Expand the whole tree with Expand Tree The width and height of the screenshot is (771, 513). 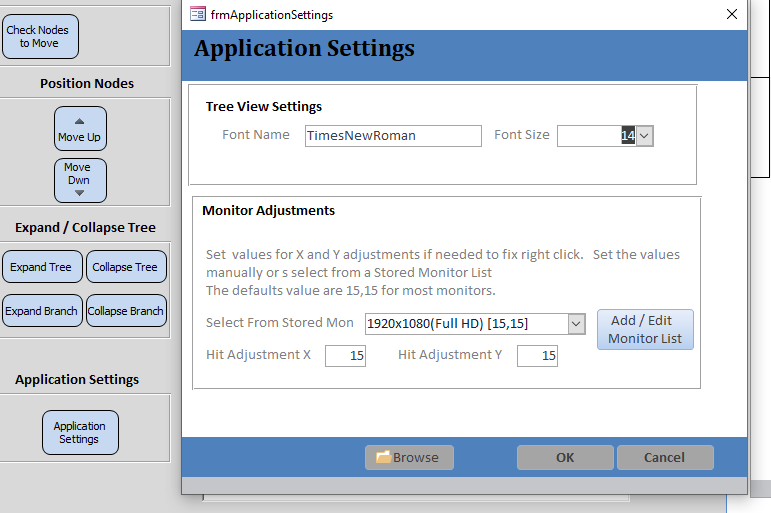pyautogui.click(x=42, y=267)
